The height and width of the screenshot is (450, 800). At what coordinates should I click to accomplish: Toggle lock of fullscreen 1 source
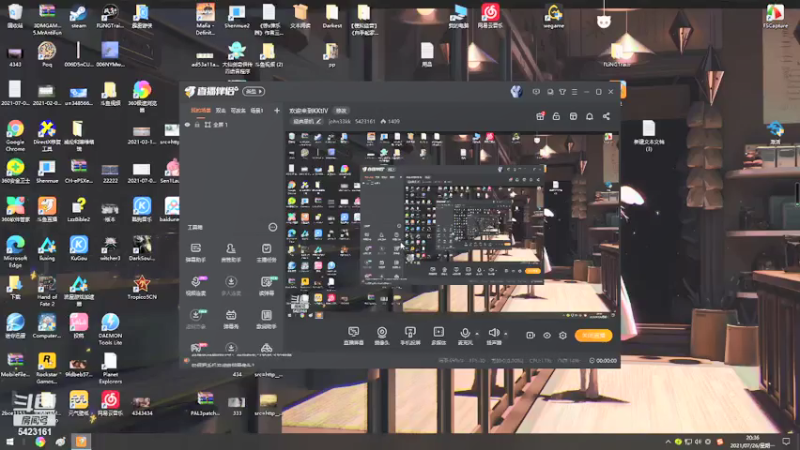pos(197,124)
